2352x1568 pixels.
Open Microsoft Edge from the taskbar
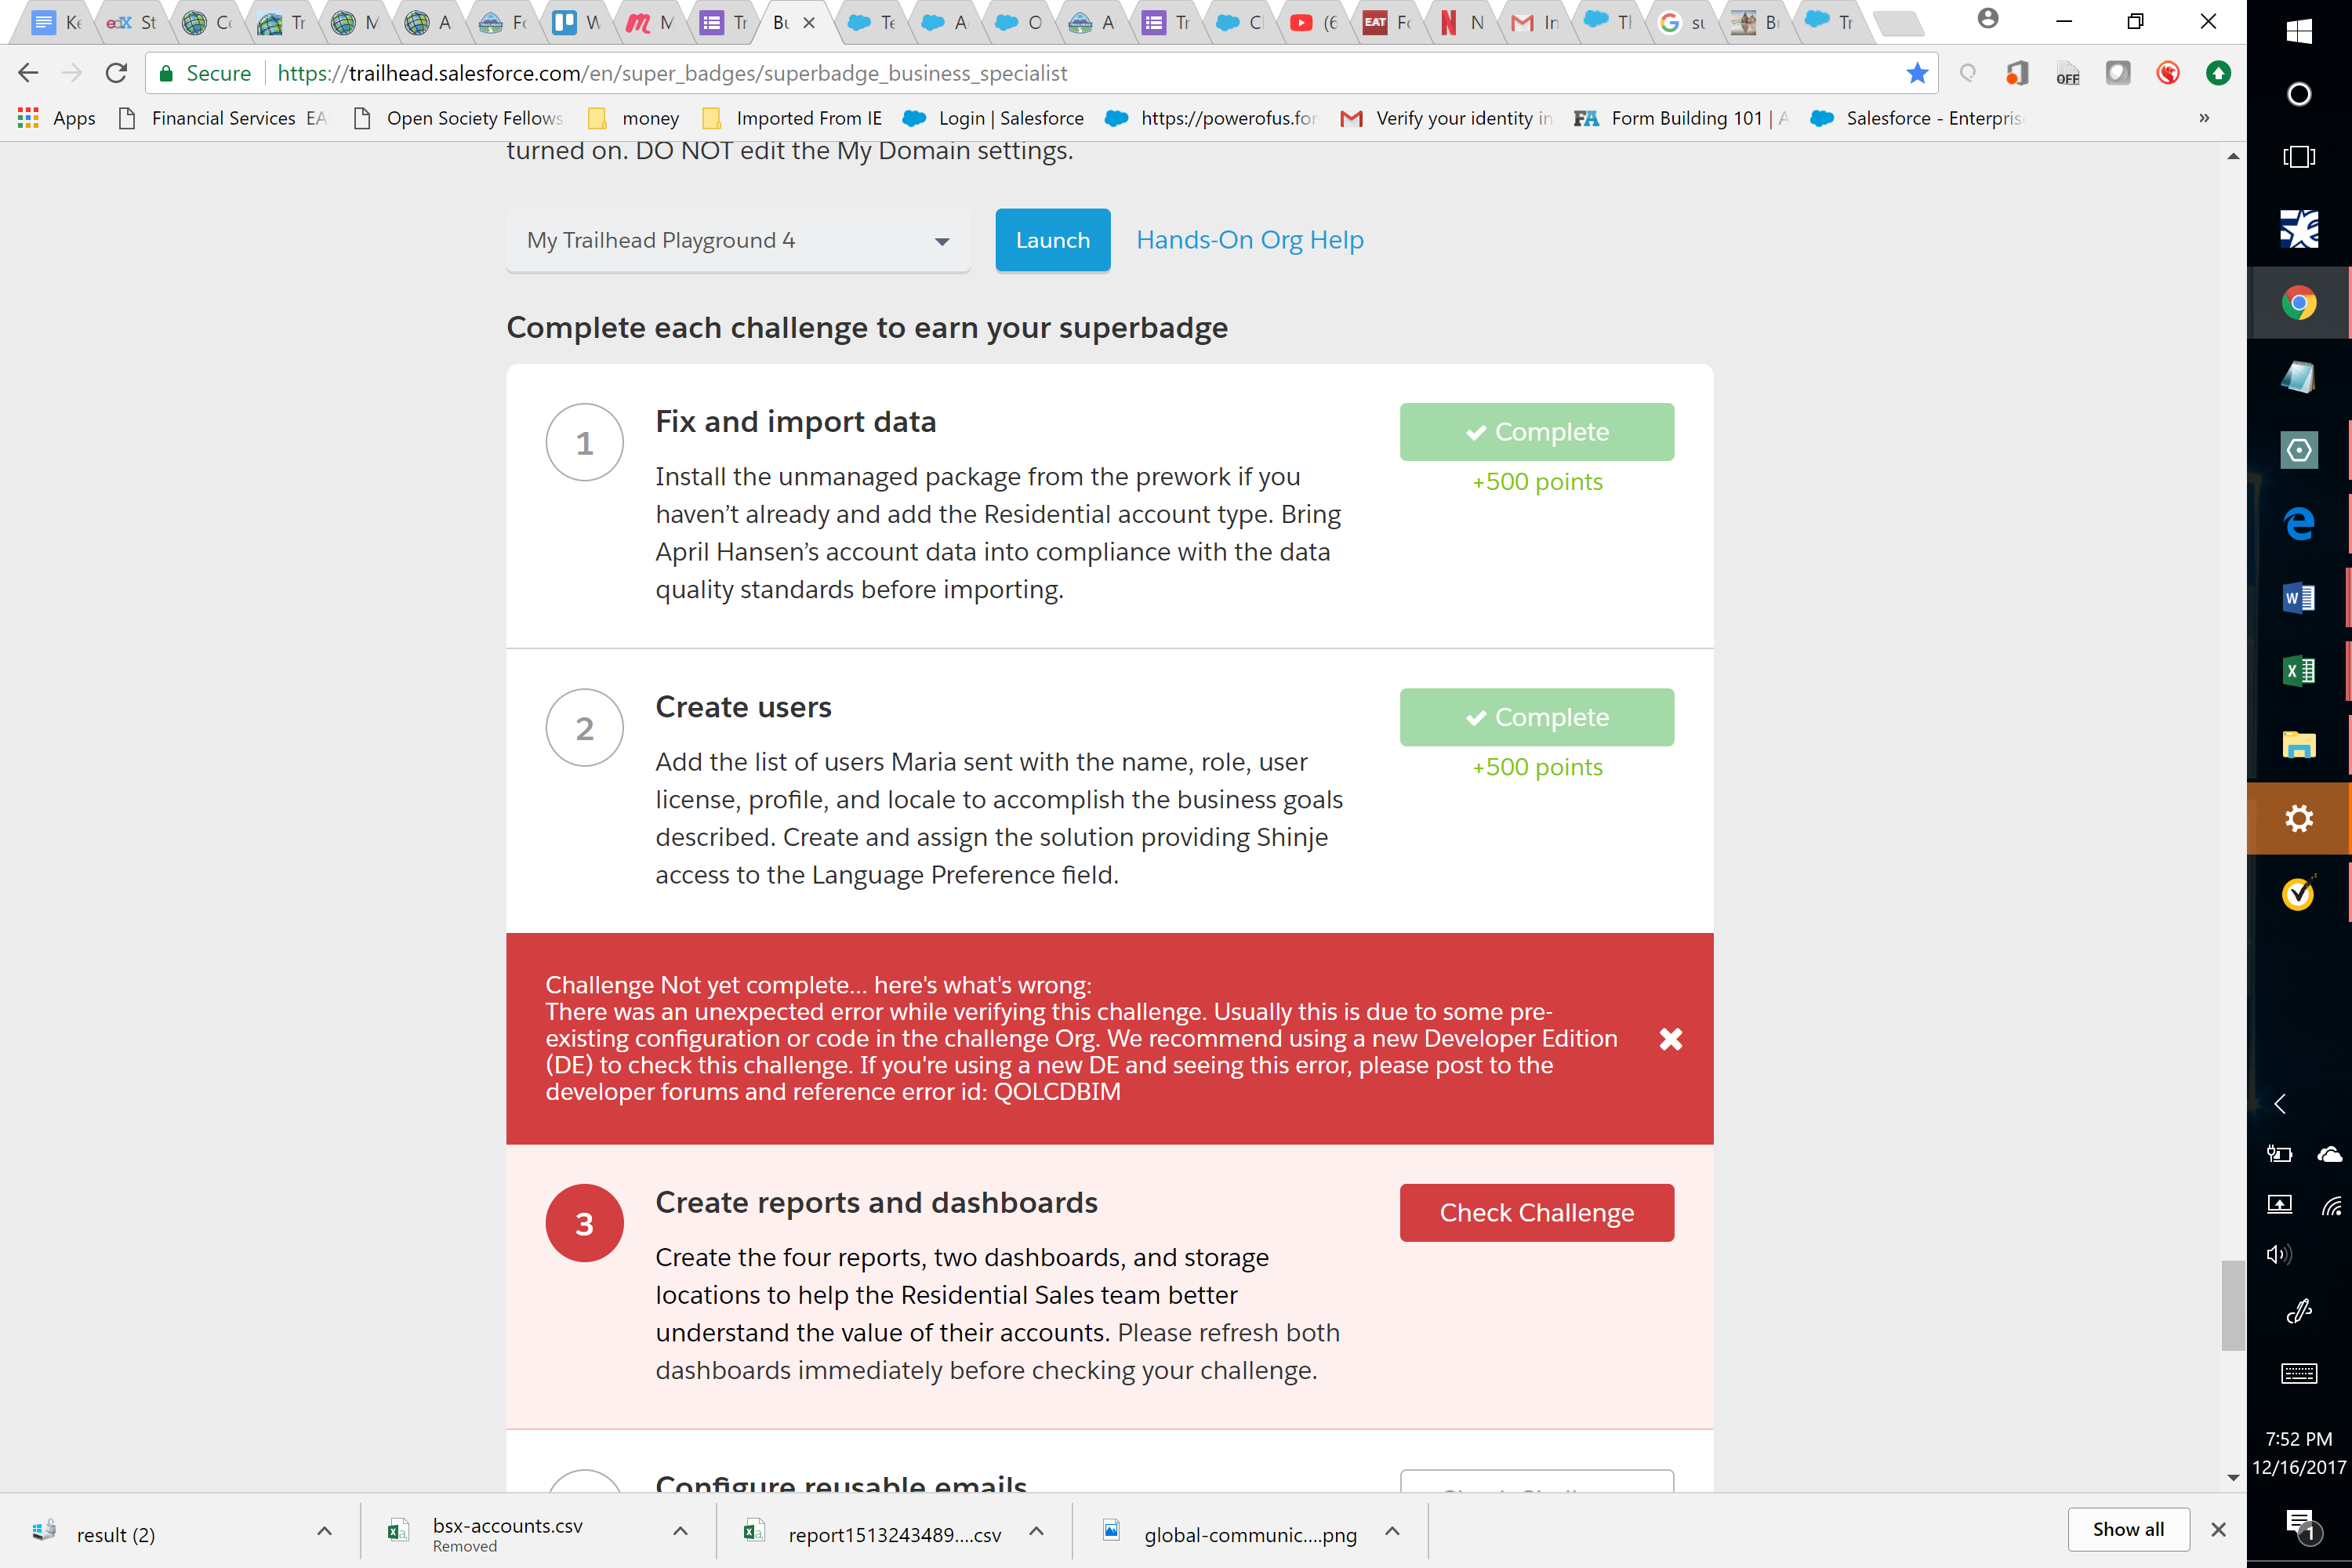[x=2298, y=524]
